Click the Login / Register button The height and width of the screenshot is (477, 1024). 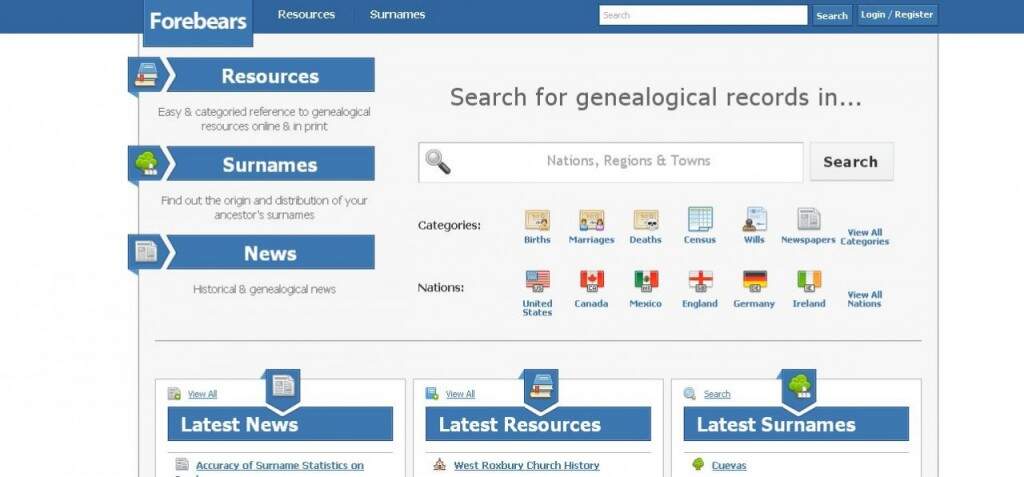point(897,15)
